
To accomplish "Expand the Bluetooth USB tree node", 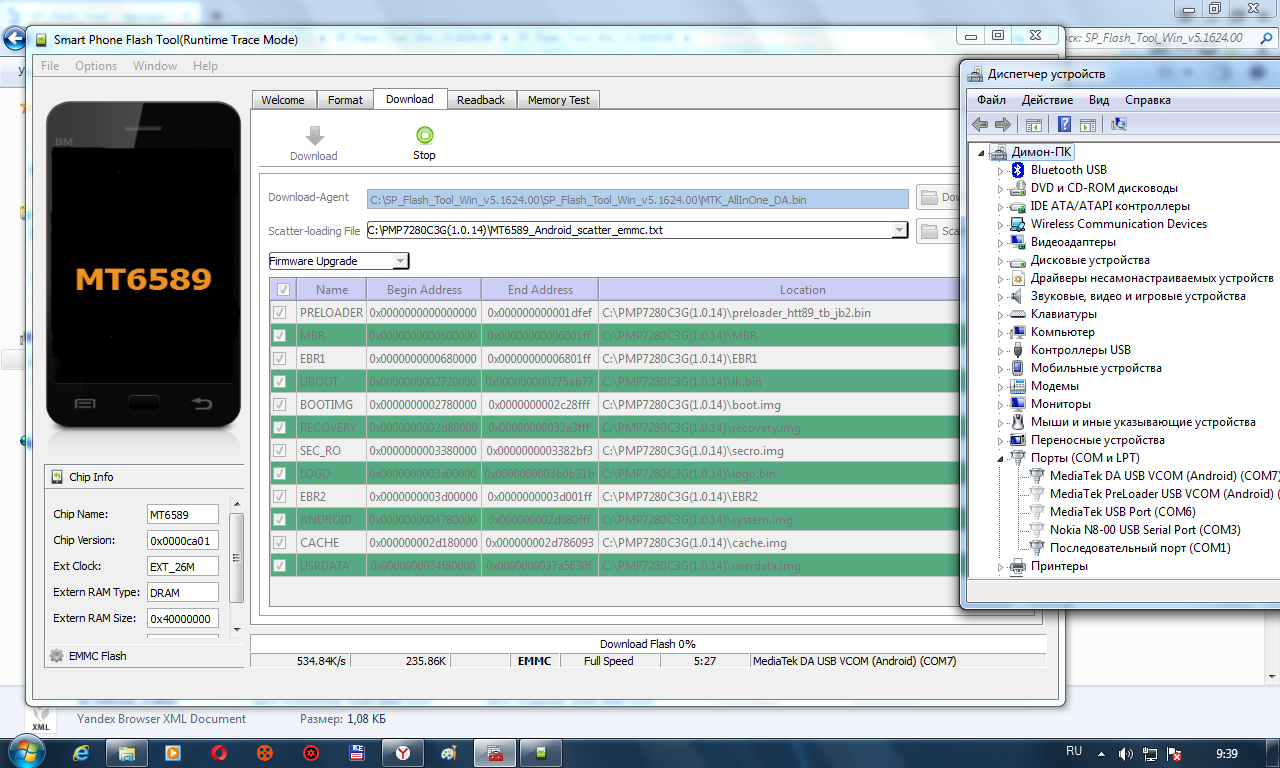I will pos(1000,170).
